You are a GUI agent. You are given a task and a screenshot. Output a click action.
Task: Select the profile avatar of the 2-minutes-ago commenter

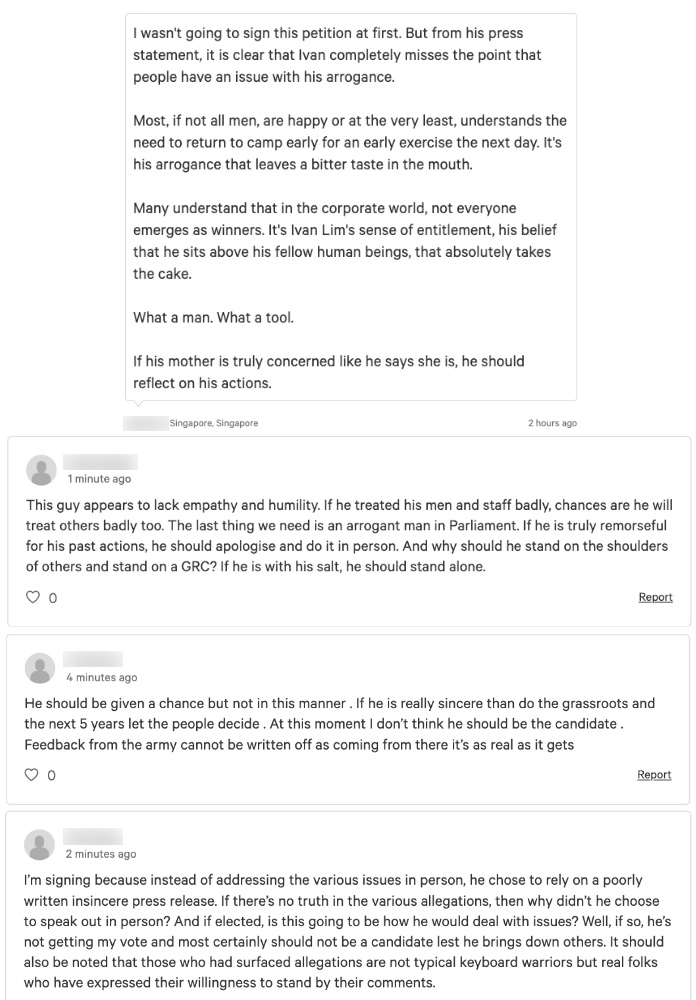pos(40,845)
